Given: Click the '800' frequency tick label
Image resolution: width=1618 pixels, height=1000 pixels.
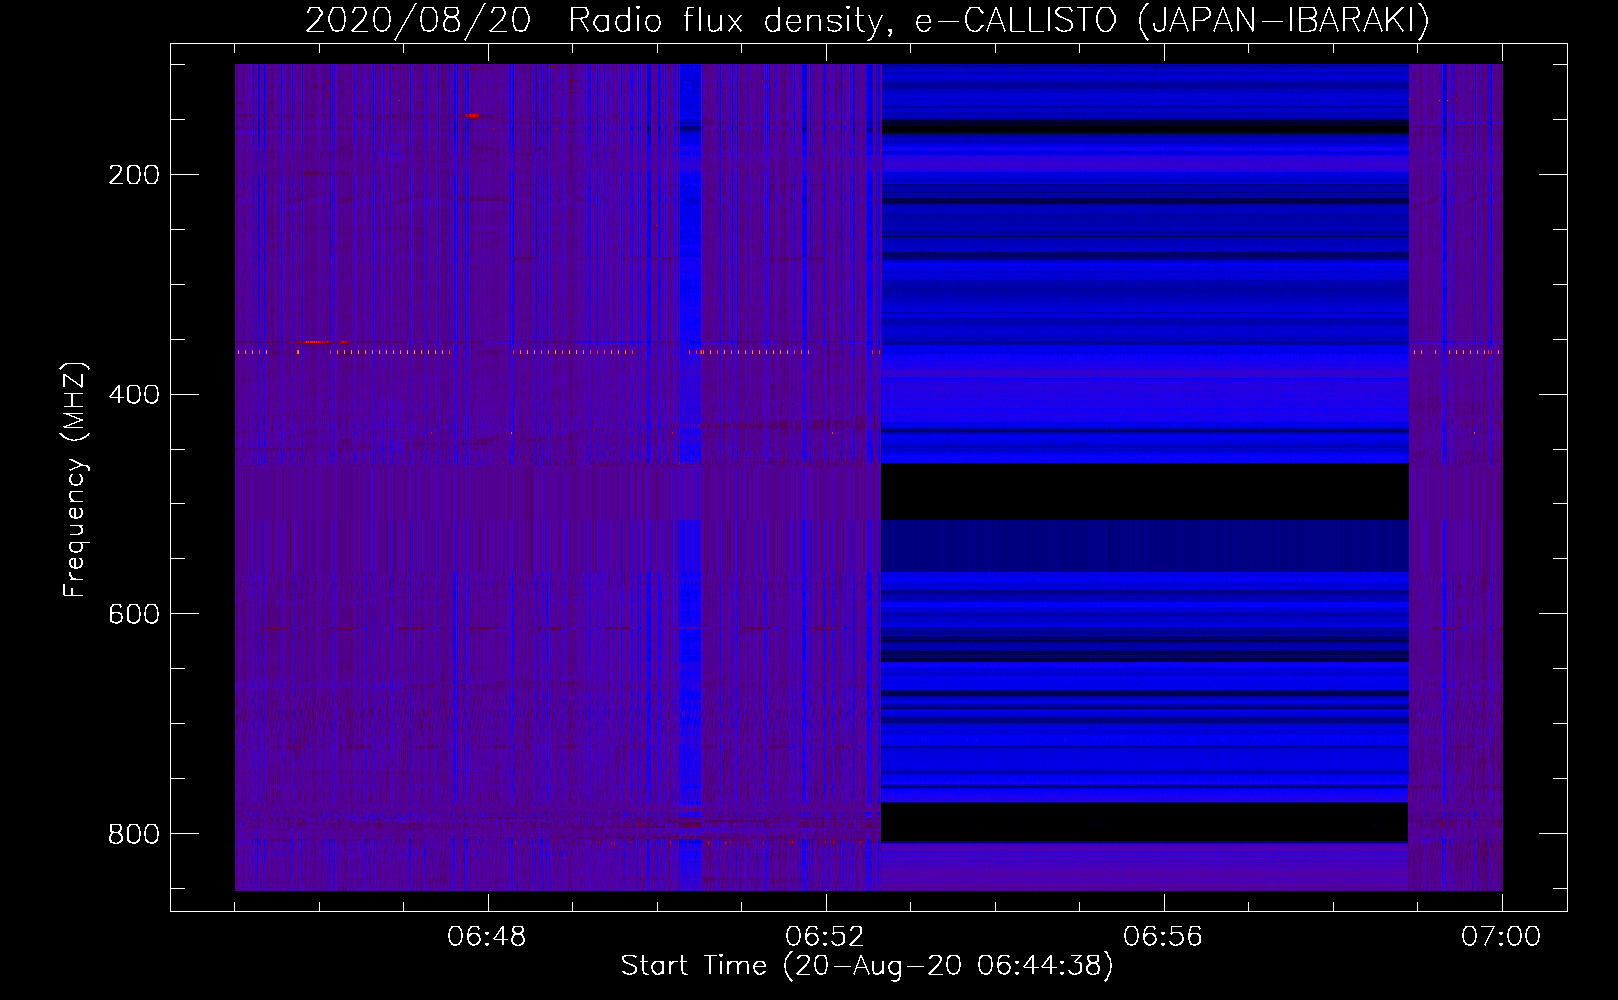Looking at the screenshot, I should click(134, 833).
